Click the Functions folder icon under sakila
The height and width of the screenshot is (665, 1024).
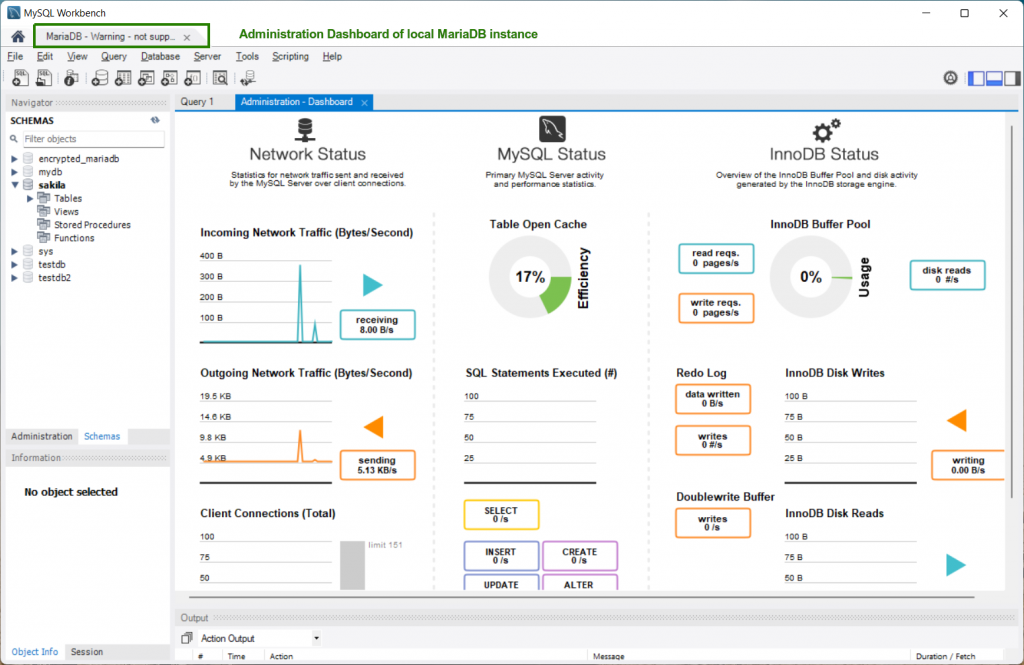(x=44, y=237)
